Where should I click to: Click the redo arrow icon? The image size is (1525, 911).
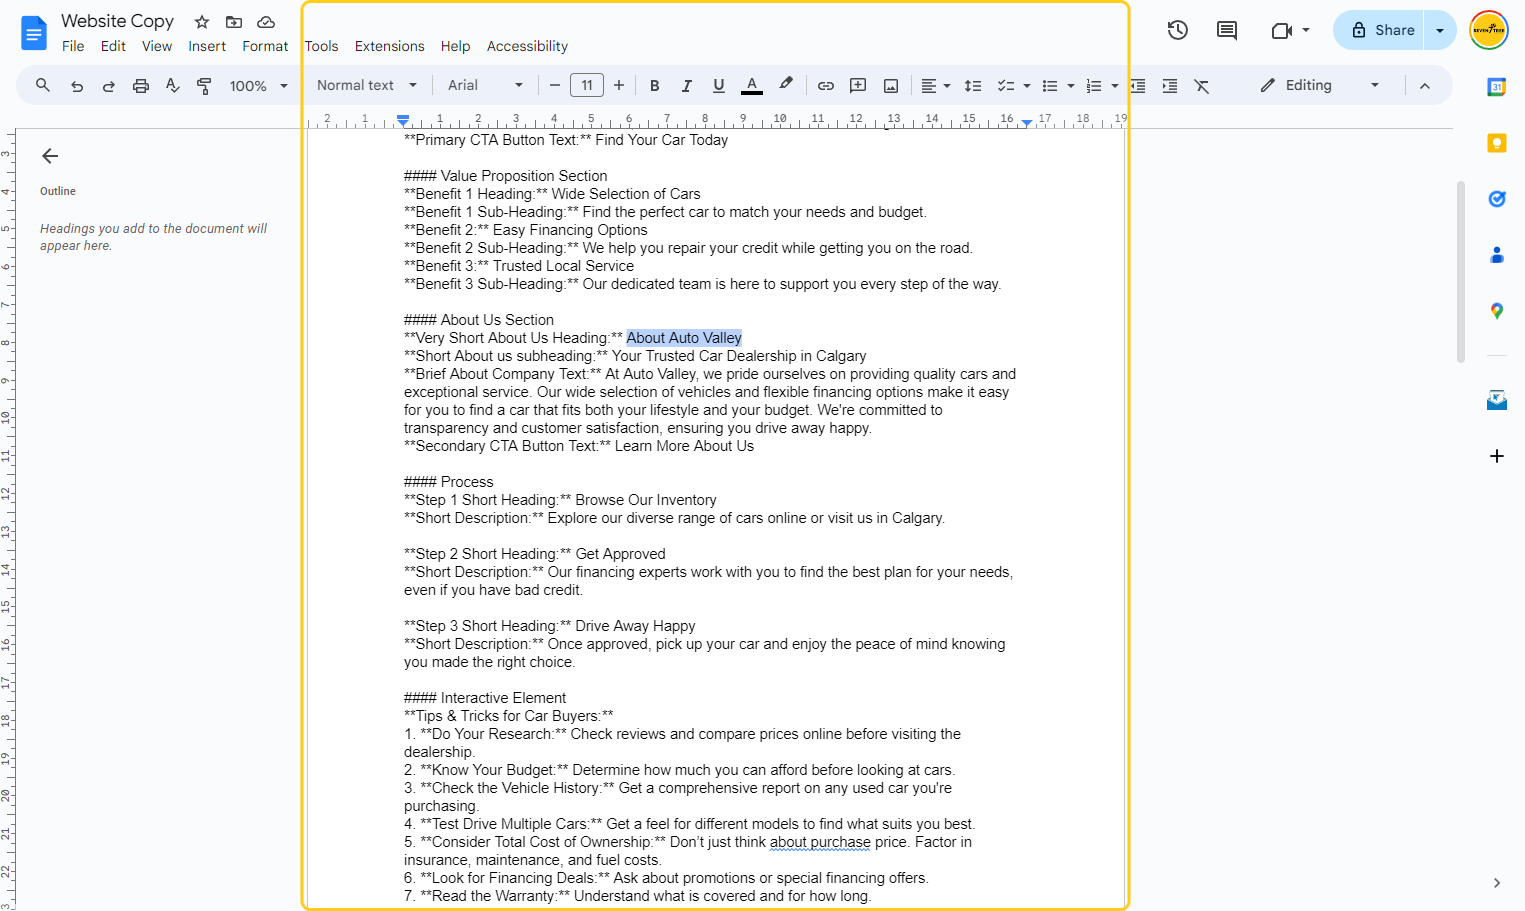tap(109, 86)
